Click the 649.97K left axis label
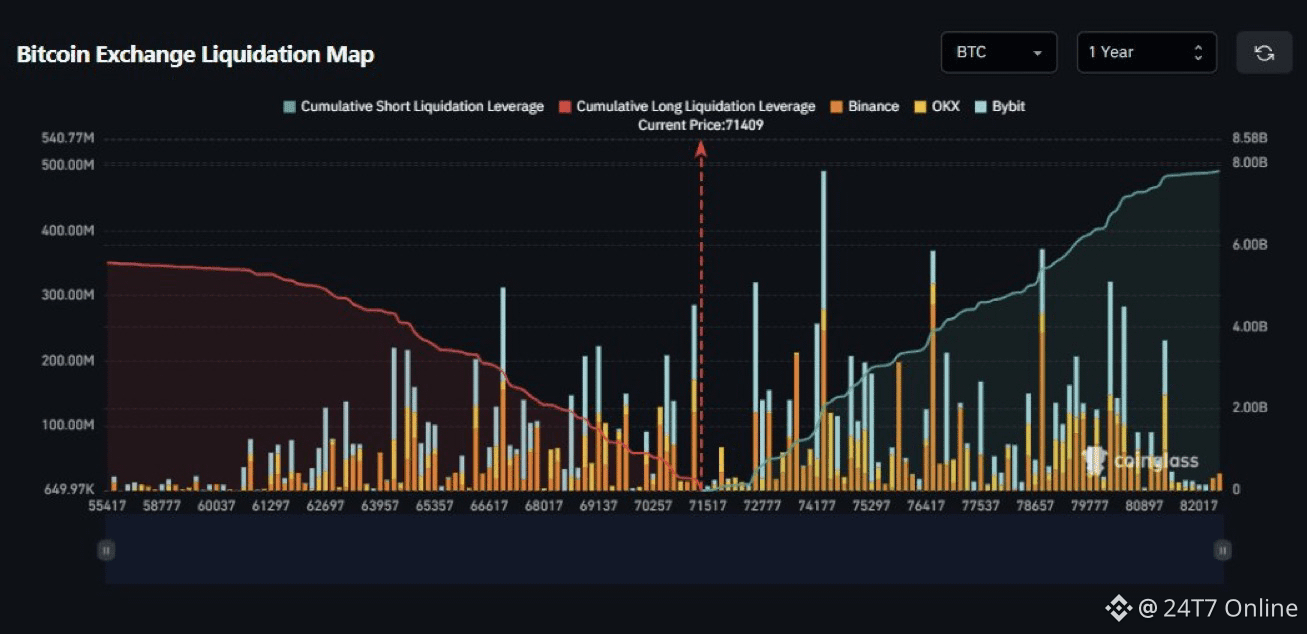 pyautogui.click(x=68, y=490)
